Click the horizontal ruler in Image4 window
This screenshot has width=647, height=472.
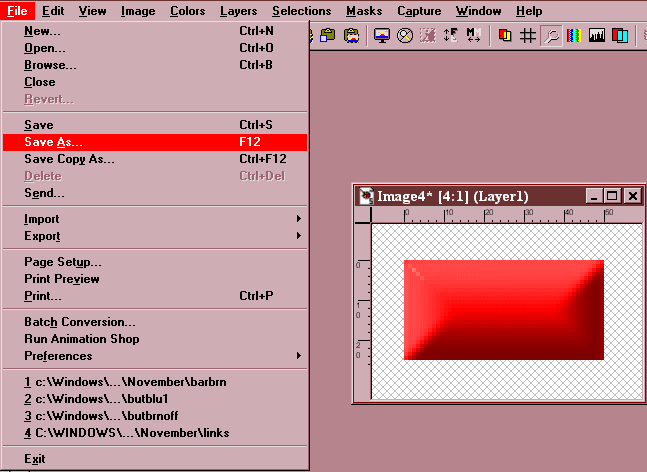tap(507, 215)
